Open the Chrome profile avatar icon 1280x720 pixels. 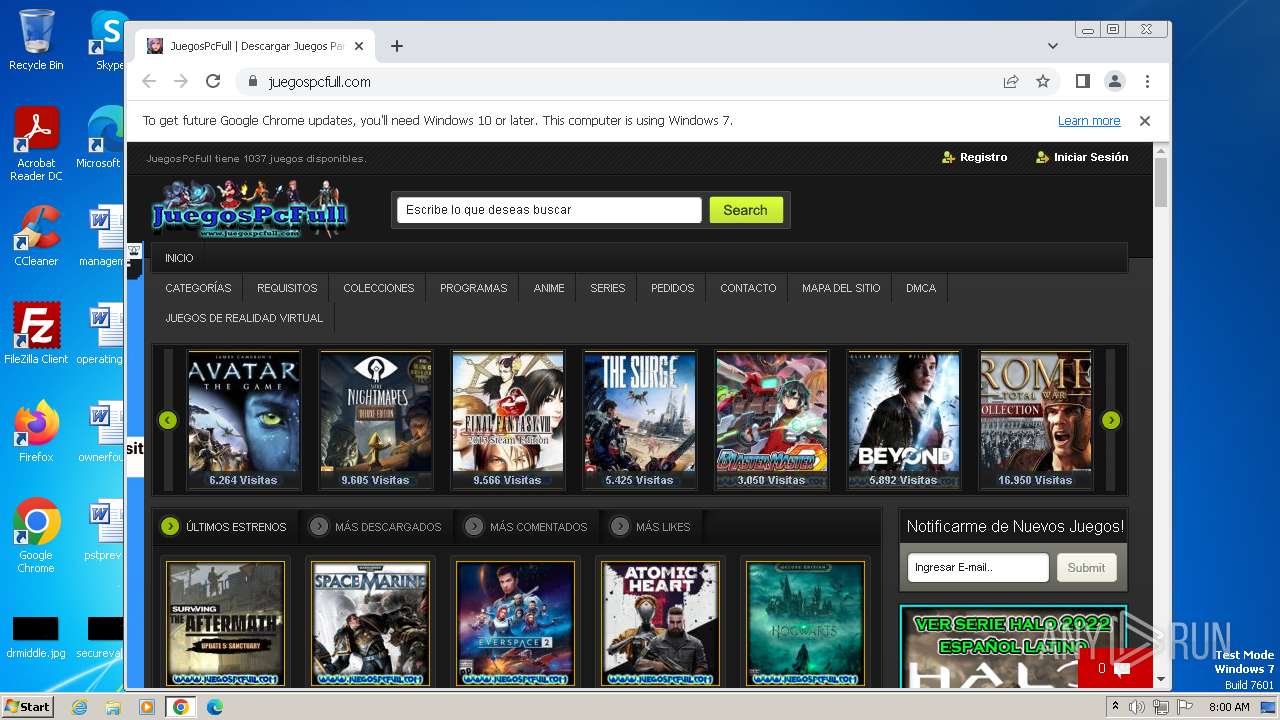coord(1115,82)
